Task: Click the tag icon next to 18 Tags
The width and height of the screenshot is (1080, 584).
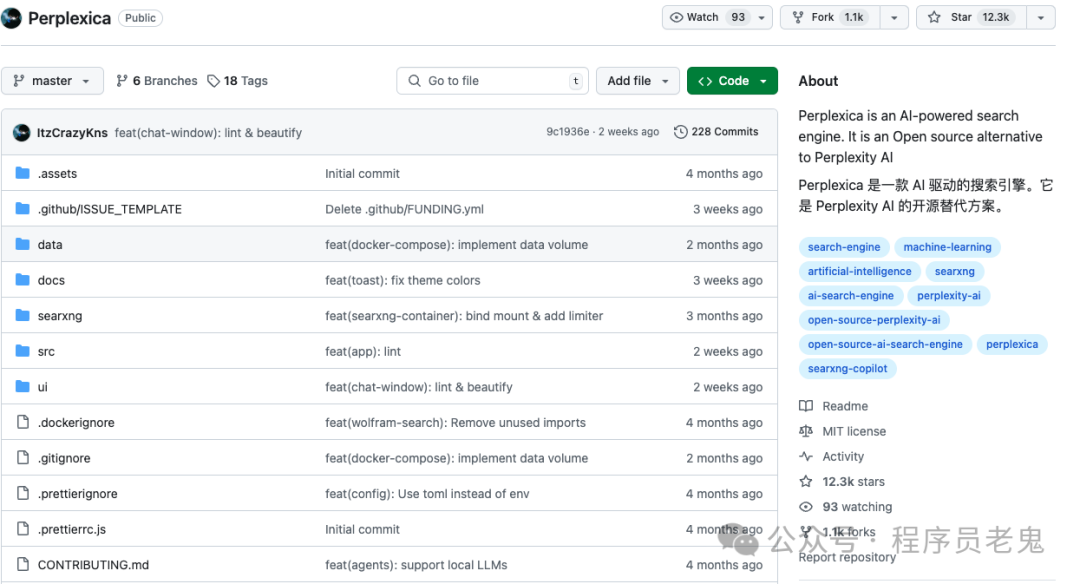Action: coord(214,81)
